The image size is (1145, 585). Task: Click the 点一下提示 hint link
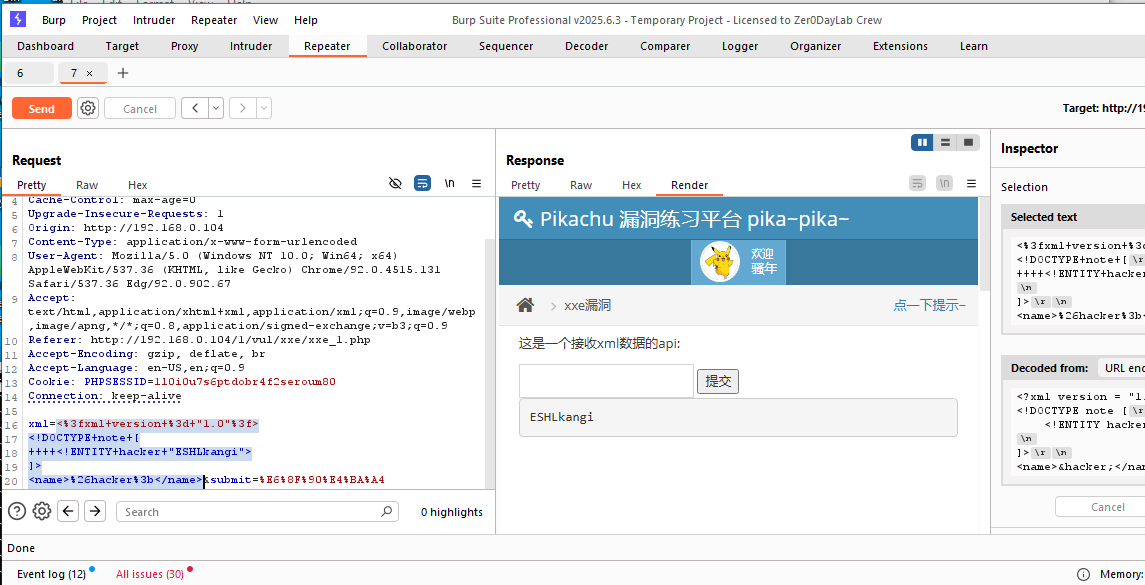click(930, 305)
